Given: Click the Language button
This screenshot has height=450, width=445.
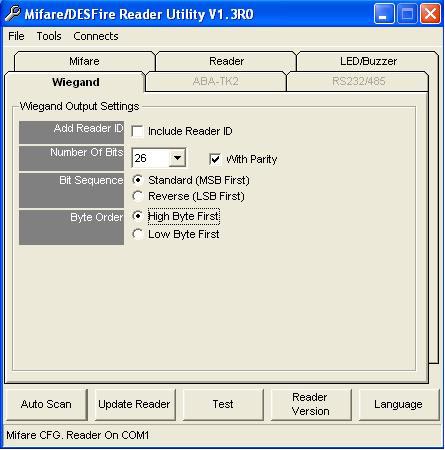Looking at the screenshot, I should (x=398, y=404).
